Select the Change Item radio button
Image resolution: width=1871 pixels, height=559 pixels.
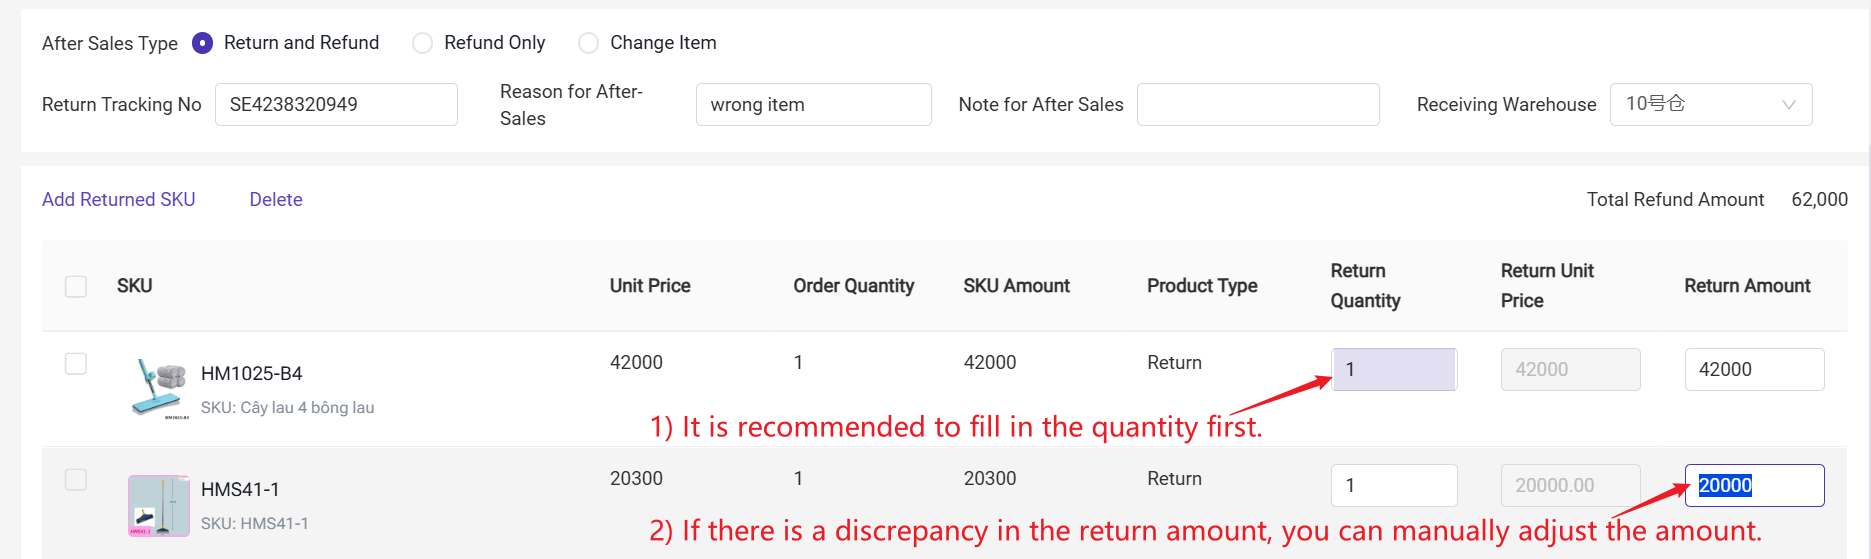[x=589, y=43]
